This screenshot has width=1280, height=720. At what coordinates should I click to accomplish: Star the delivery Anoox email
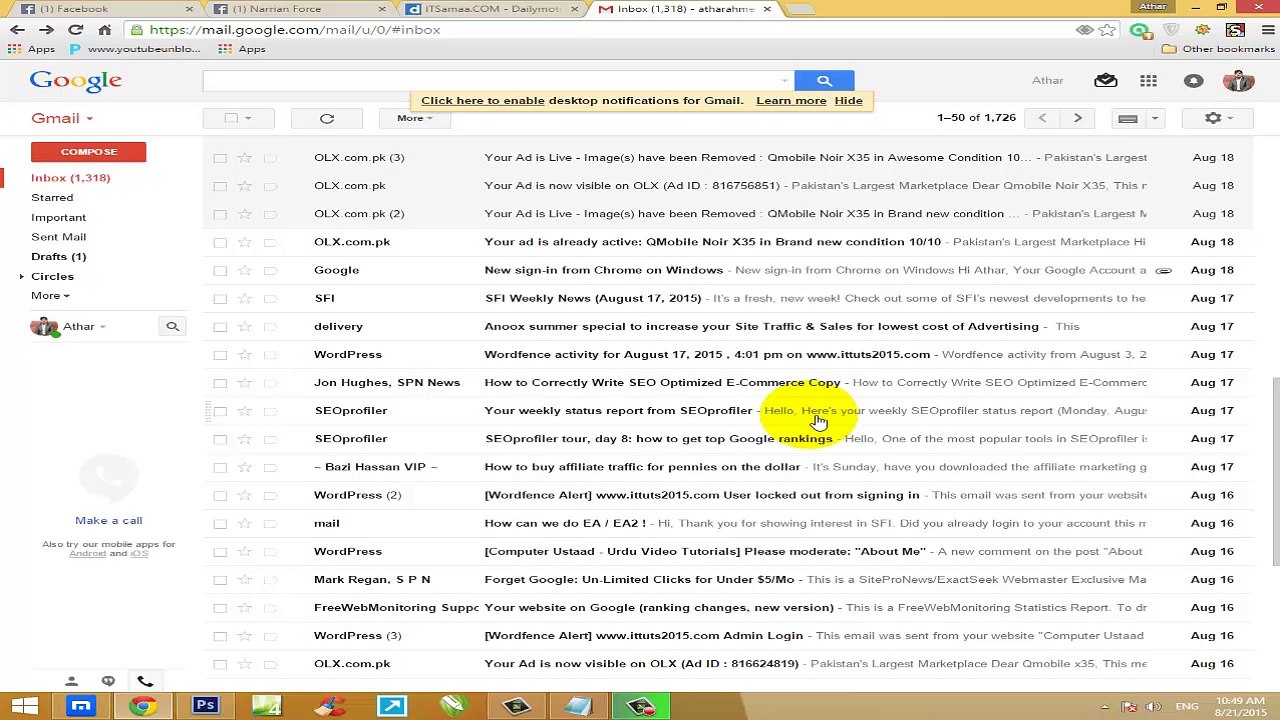click(x=244, y=326)
